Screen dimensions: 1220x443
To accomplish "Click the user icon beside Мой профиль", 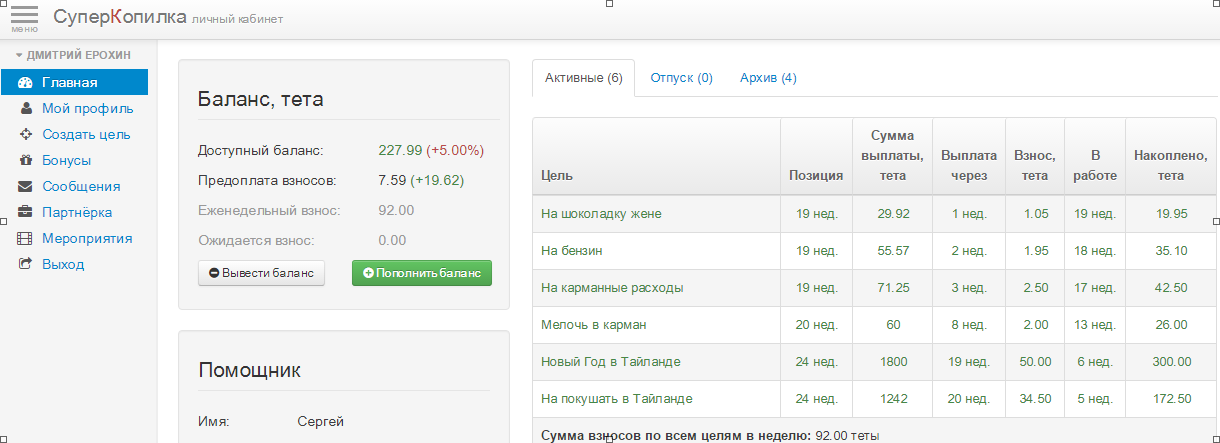I will click(x=25, y=109).
